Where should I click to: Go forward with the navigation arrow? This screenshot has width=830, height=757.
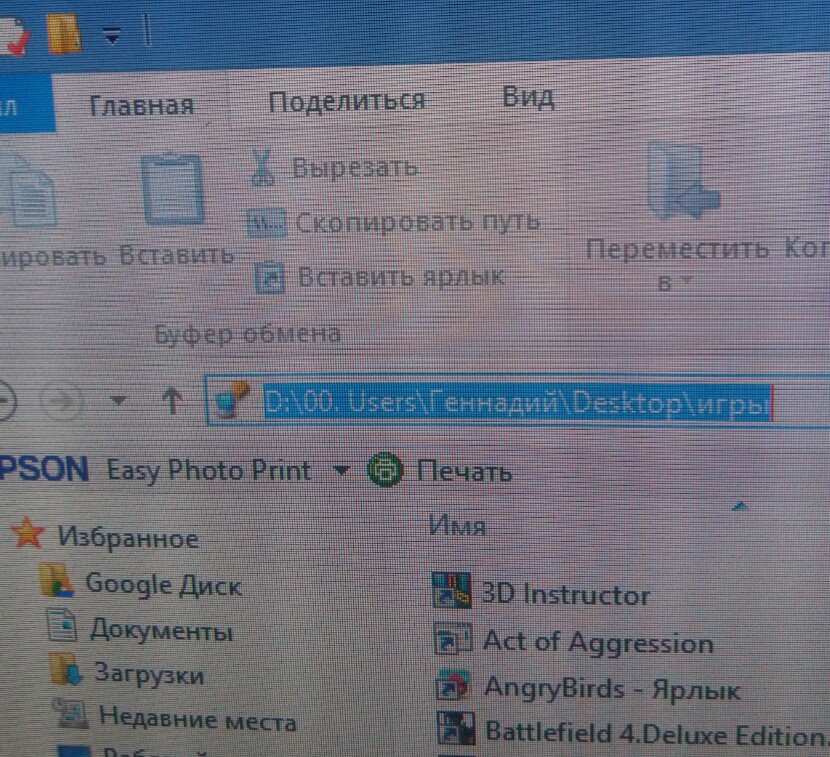point(61,401)
